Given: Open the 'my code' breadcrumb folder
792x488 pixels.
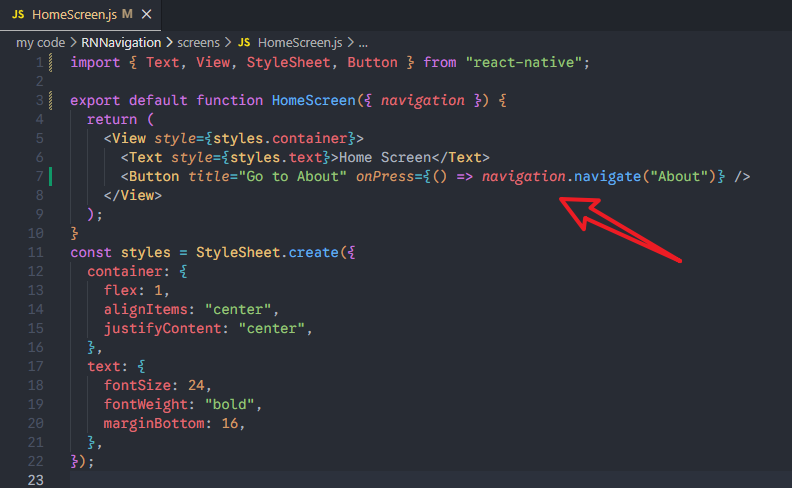Looking at the screenshot, I should click(40, 43).
